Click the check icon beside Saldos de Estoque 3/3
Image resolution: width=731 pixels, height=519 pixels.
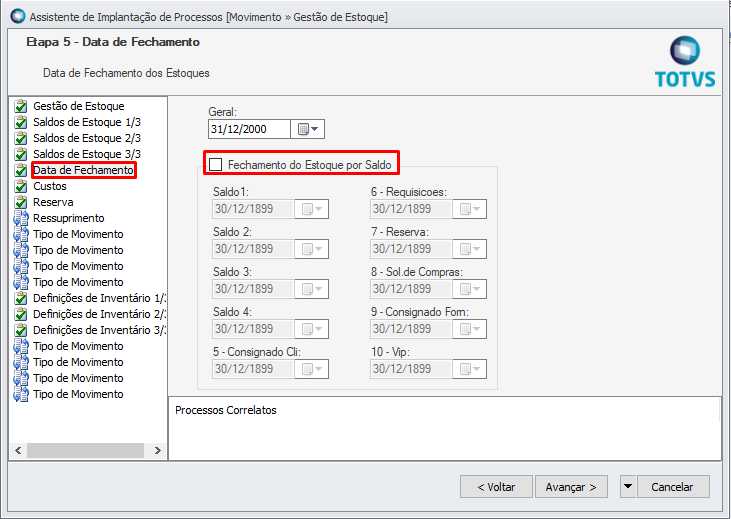[21, 154]
